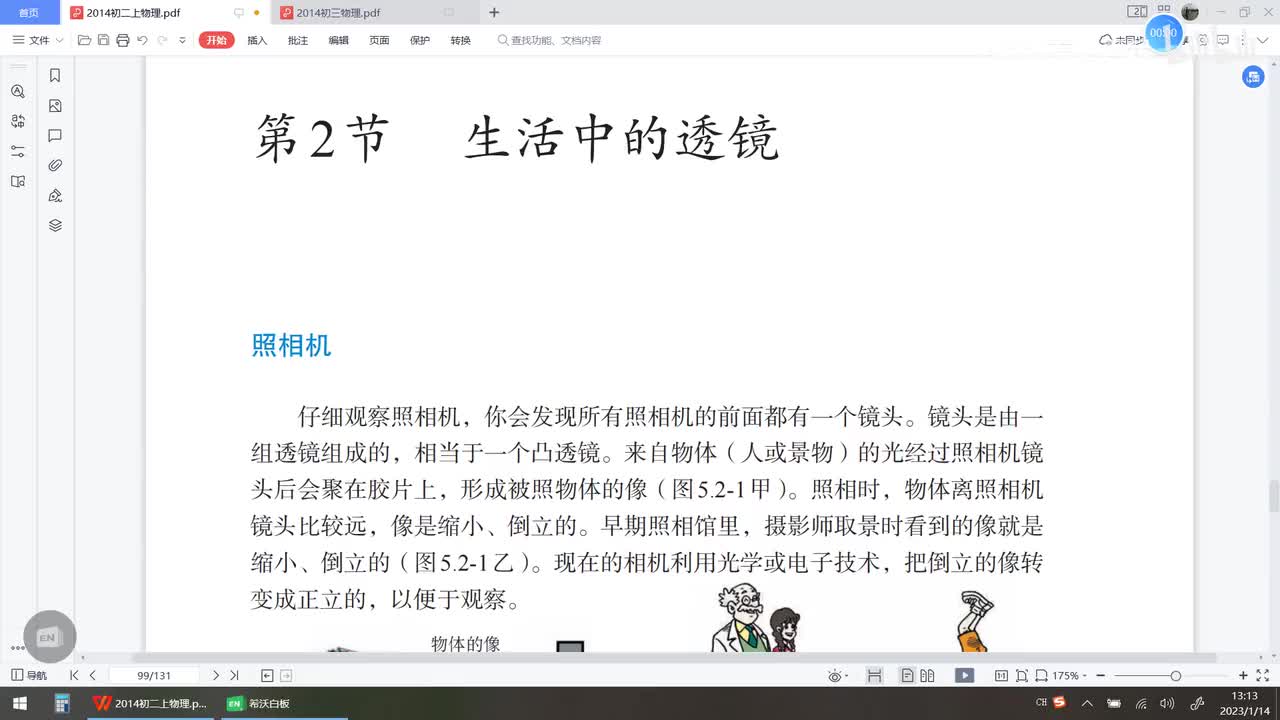Viewport: 1280px width, 720px height.
Task: Click the open folder icon in toolbar
Action: click(84, 40)
